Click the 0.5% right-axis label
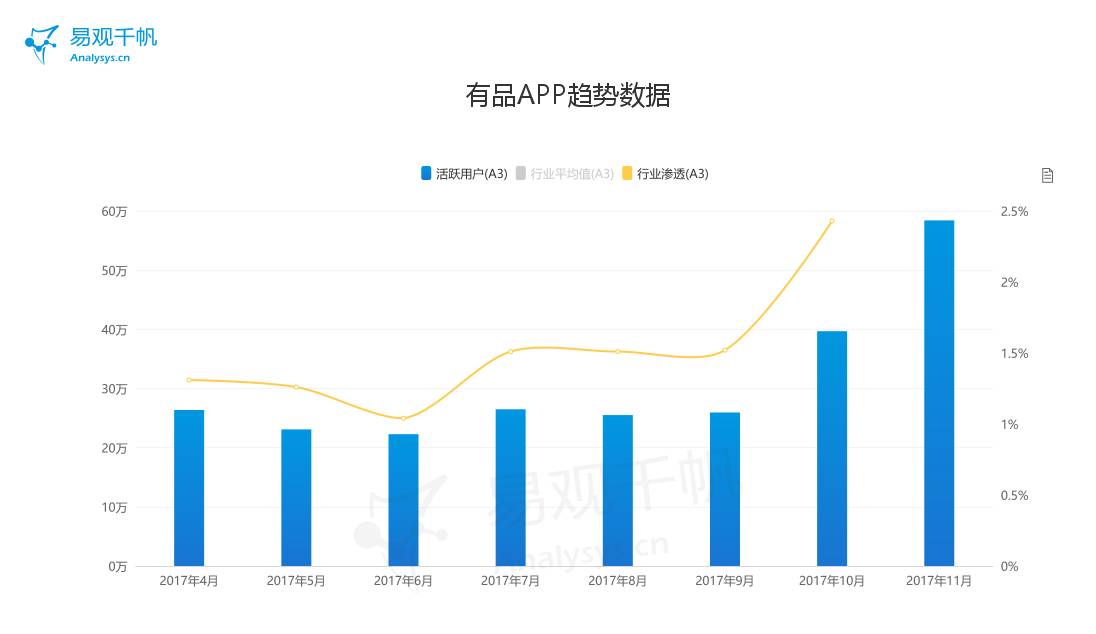 click(1014, 495)
